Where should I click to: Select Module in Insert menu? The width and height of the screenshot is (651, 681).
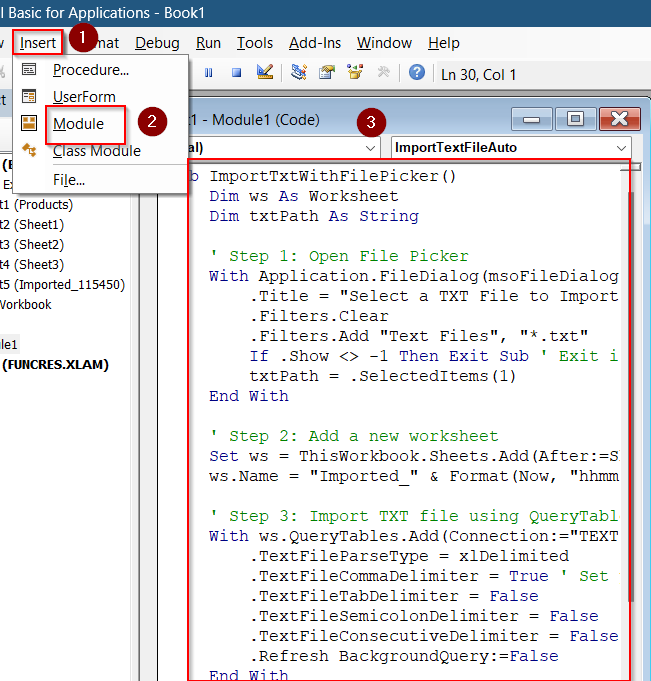point(78,124)
